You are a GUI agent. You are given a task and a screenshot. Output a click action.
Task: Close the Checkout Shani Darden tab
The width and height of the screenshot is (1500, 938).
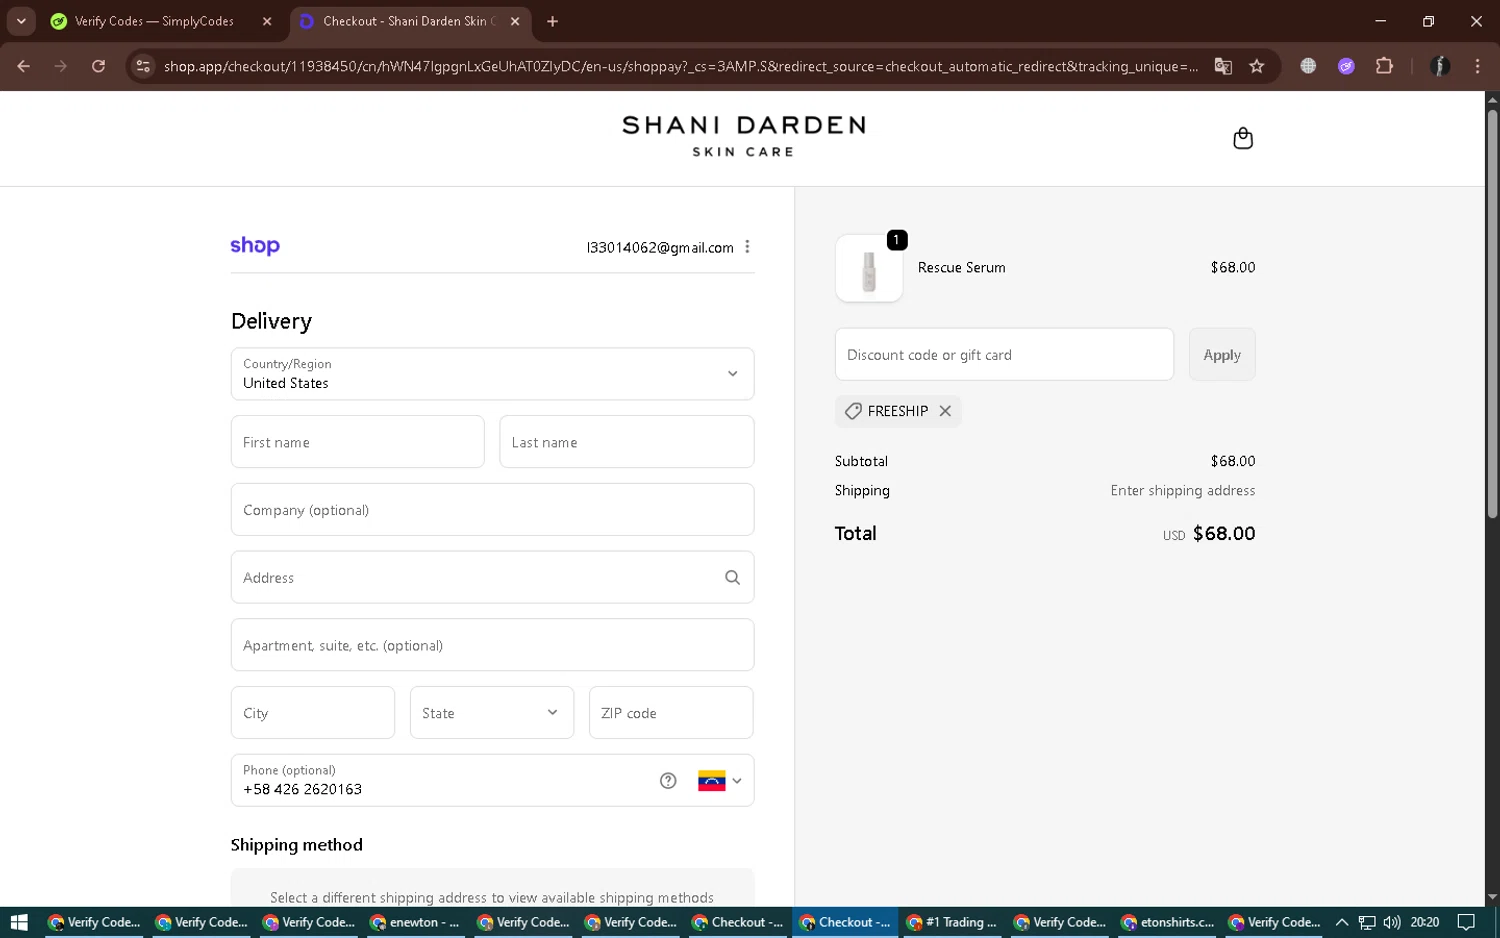[515, 21]
